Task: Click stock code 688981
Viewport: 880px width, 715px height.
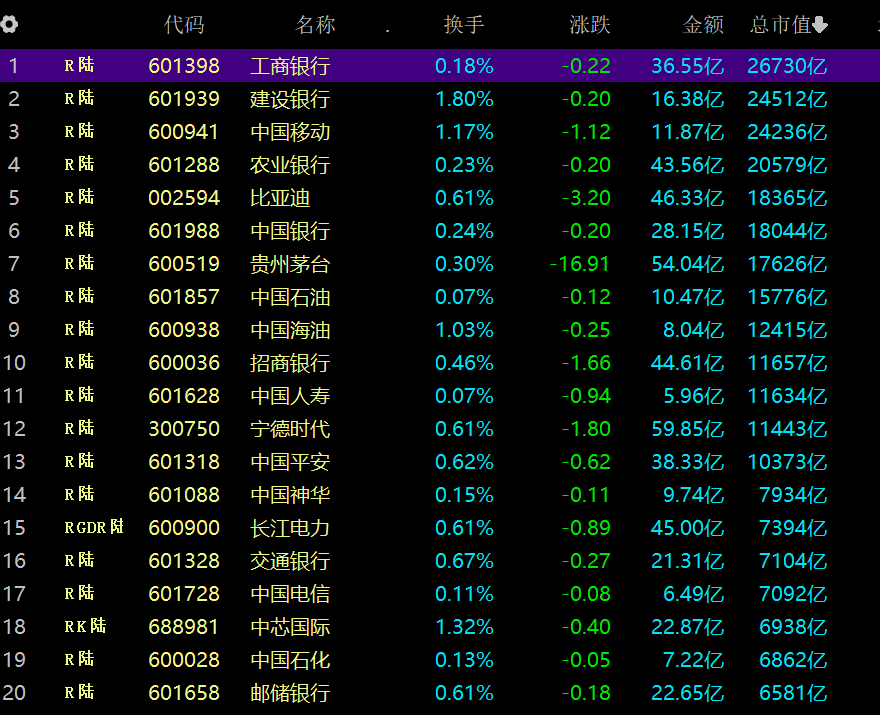Action: click(x=183, y=627)
